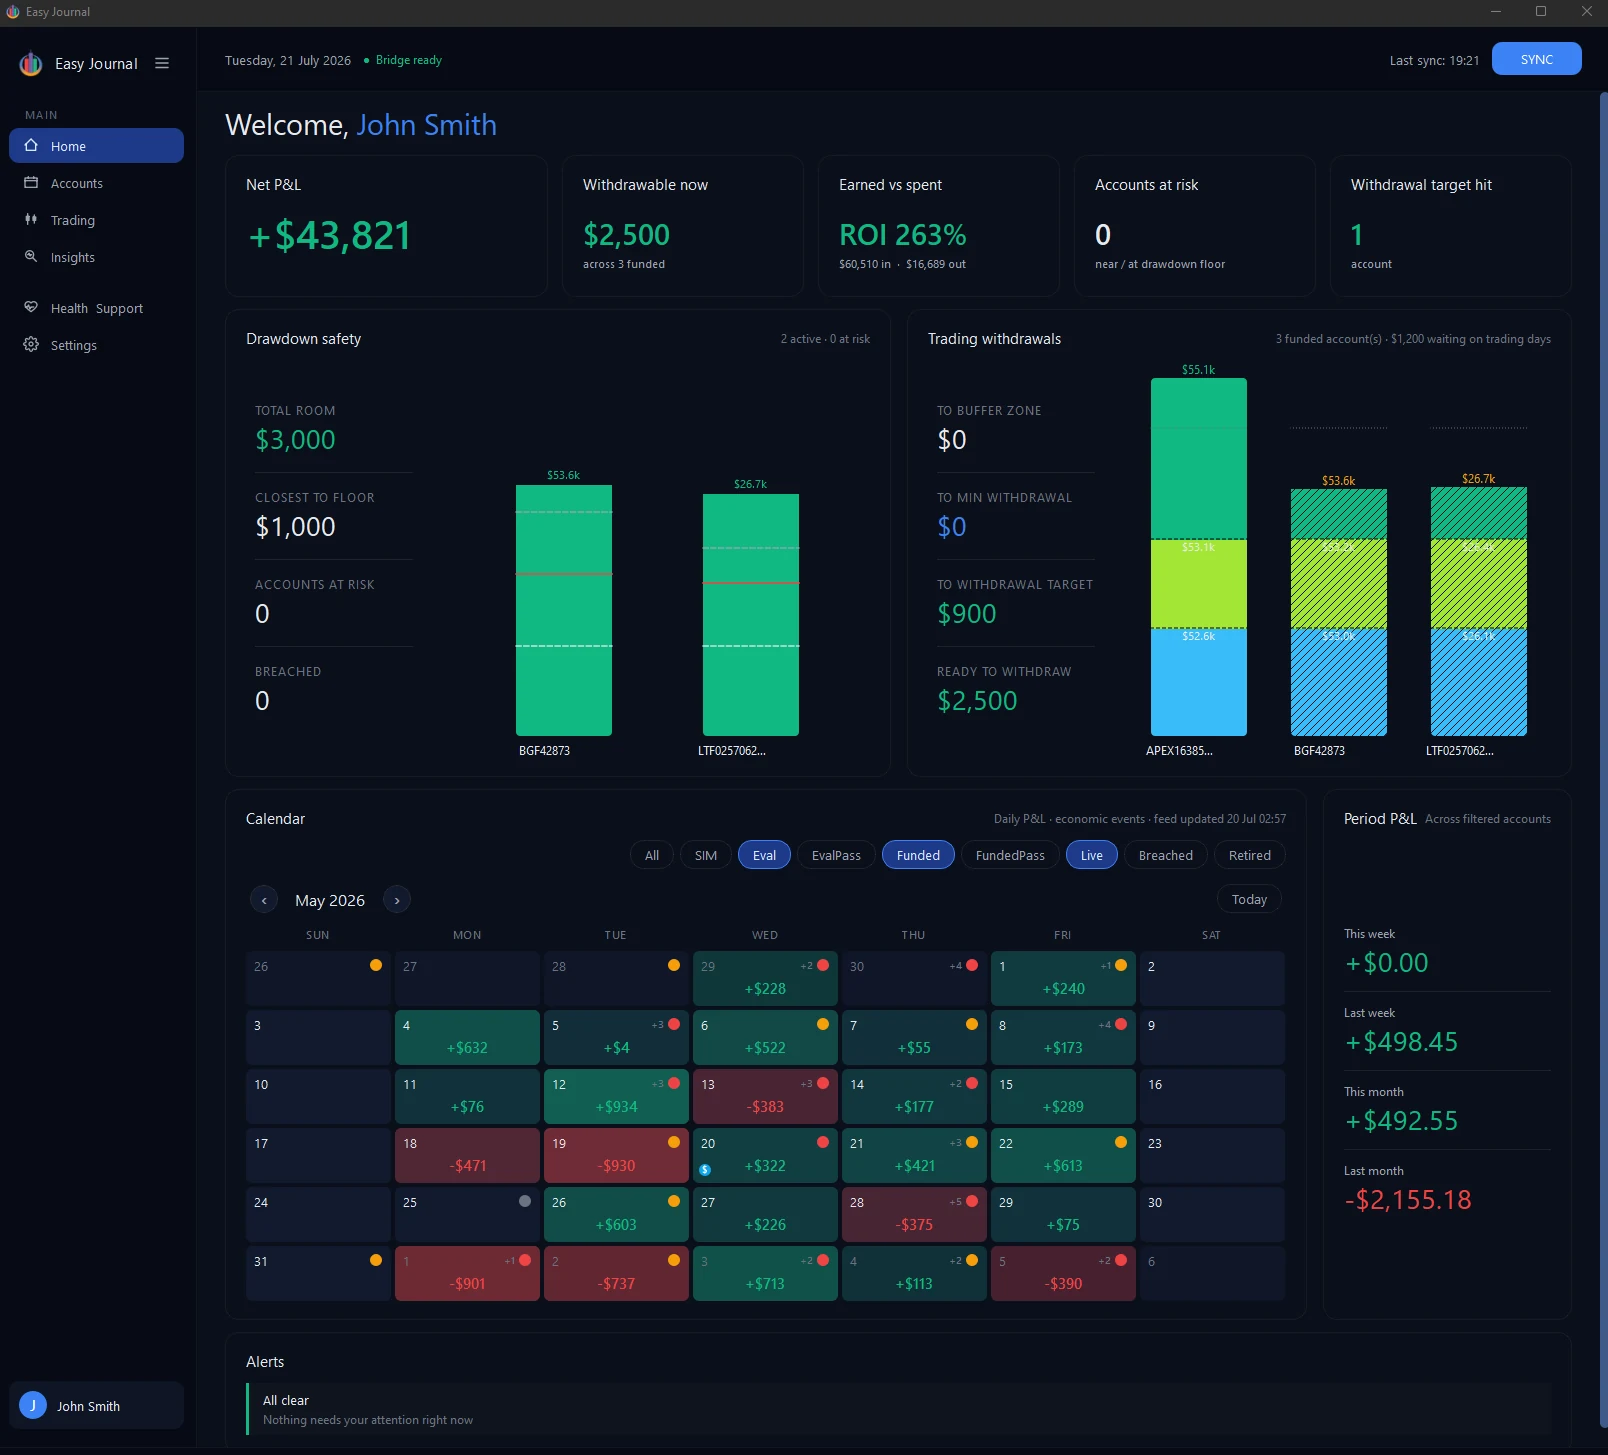
Task: Click the John Smith avatar circle
Action: tap(33, 1405)
